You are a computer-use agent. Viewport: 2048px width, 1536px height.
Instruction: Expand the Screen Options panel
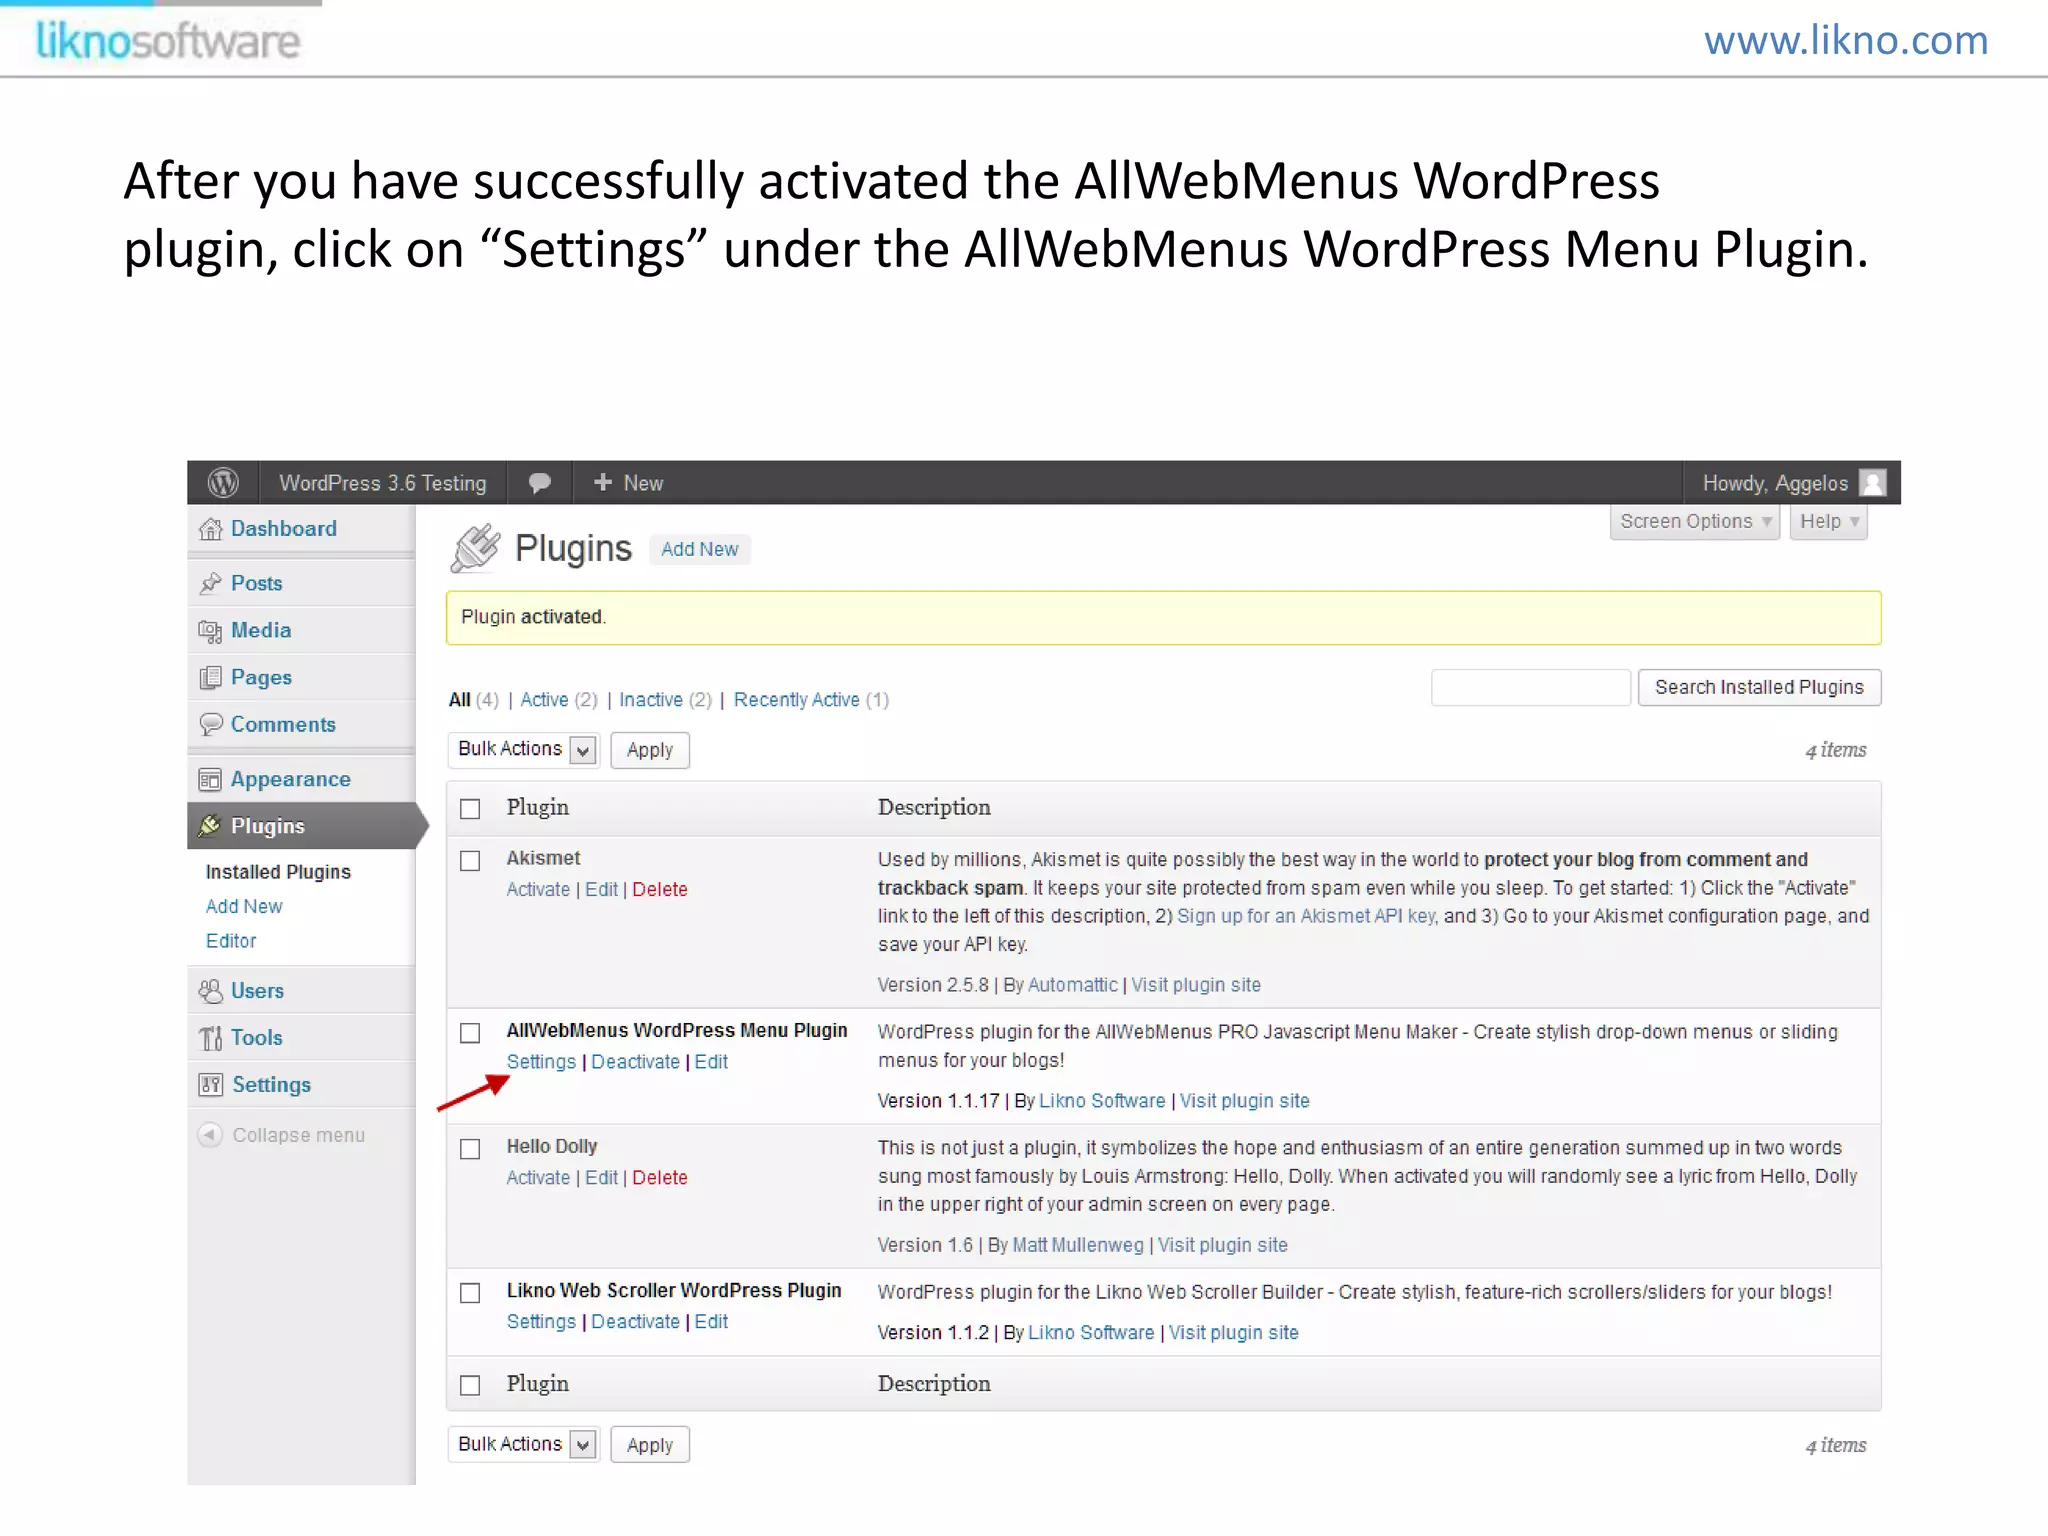[x=1695, y=521]
